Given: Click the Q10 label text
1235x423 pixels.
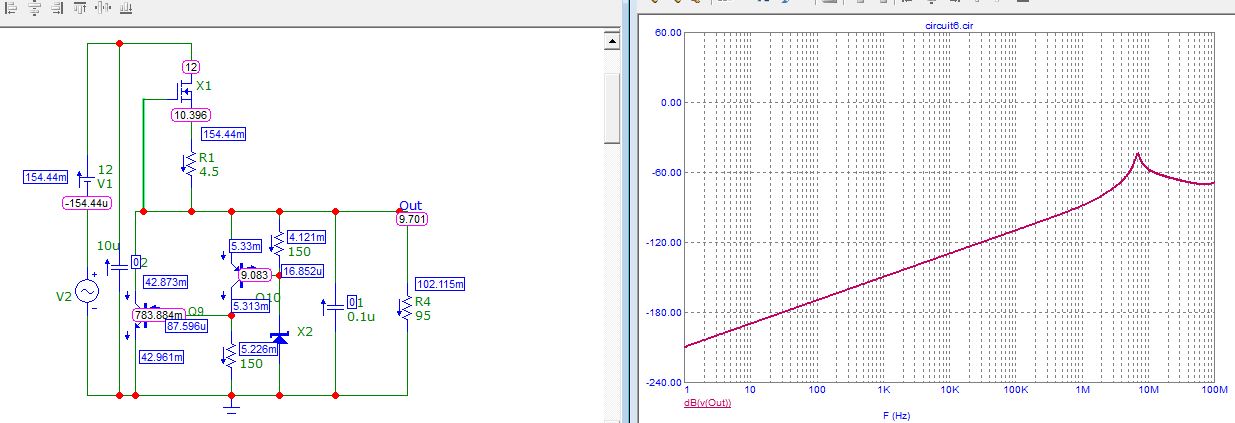Looking at the screenshot, I should point(268,298).
